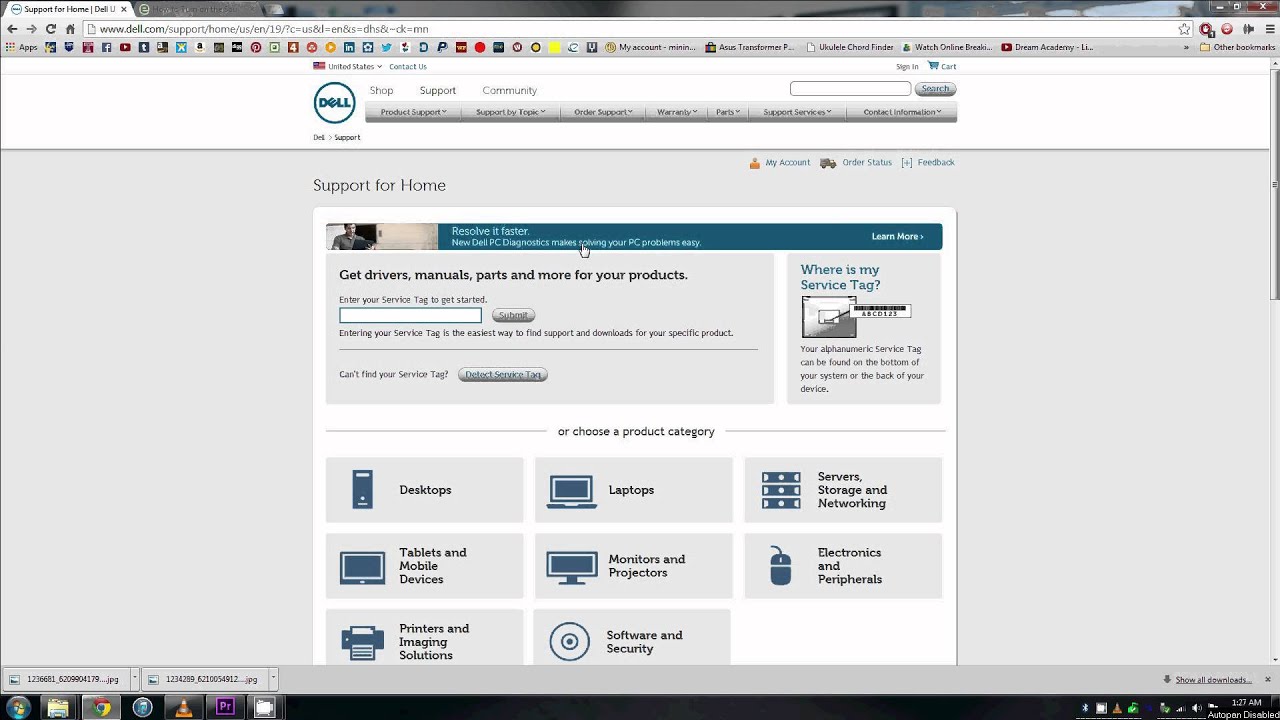
Task: Open Windows Explorer folder in taskbar
Action: pyautogui.click(x=58, y=708)
